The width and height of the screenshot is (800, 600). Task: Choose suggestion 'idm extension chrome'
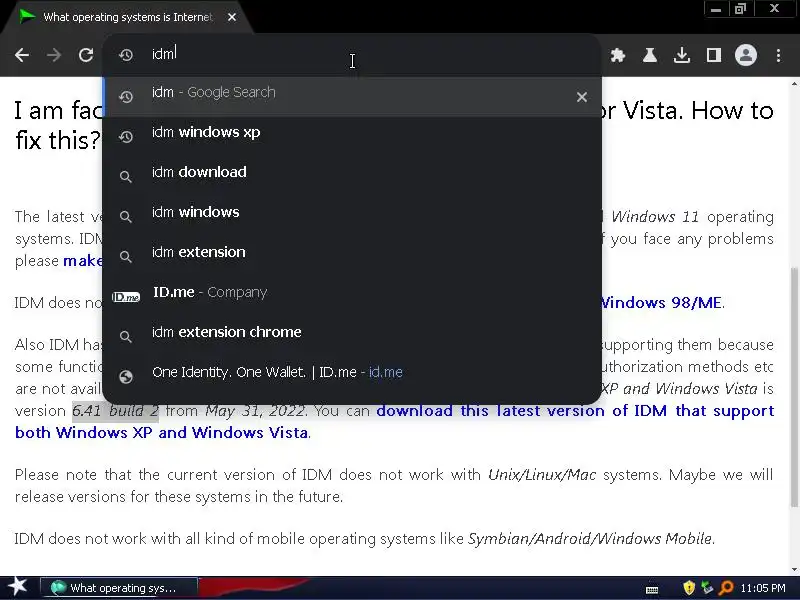352,336
